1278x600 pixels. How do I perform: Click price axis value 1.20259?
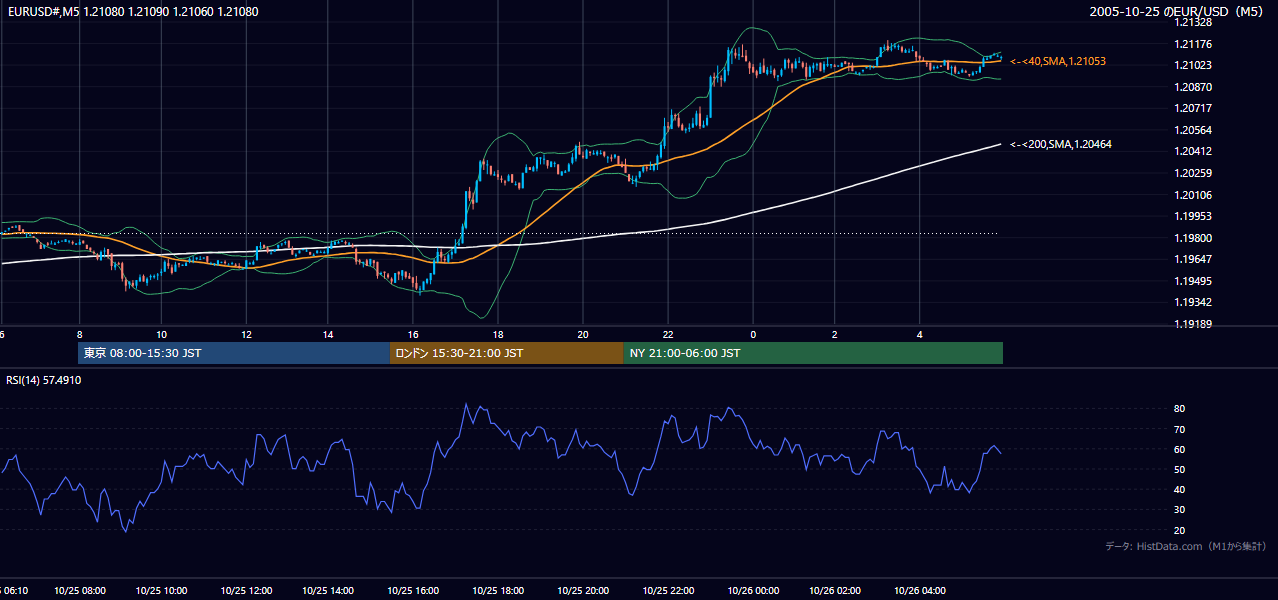[x=1194, y=173]
